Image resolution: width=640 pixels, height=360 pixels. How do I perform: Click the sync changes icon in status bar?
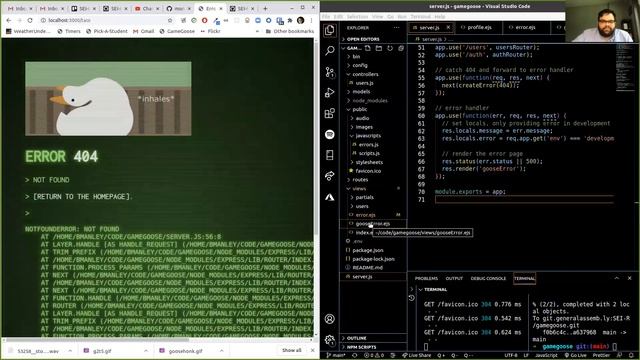tap(354, 355)
